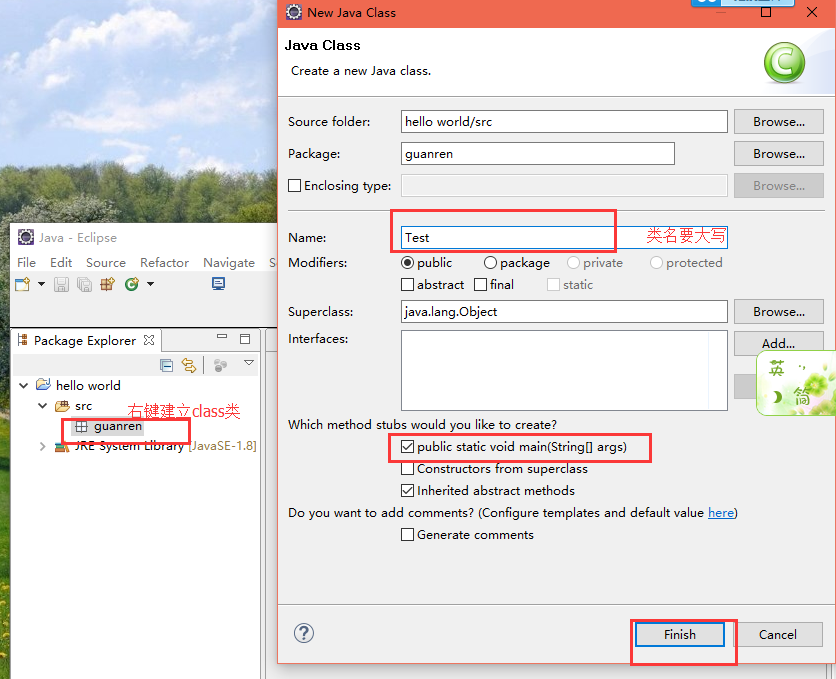Open the Navigate menu in Eclipse

click(229, 263)
